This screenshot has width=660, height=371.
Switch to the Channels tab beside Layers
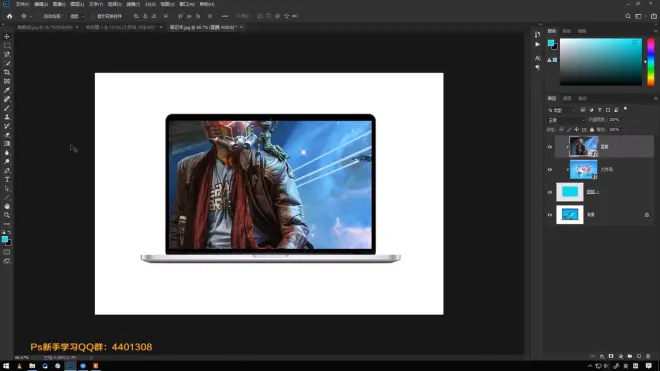[567, 99]
